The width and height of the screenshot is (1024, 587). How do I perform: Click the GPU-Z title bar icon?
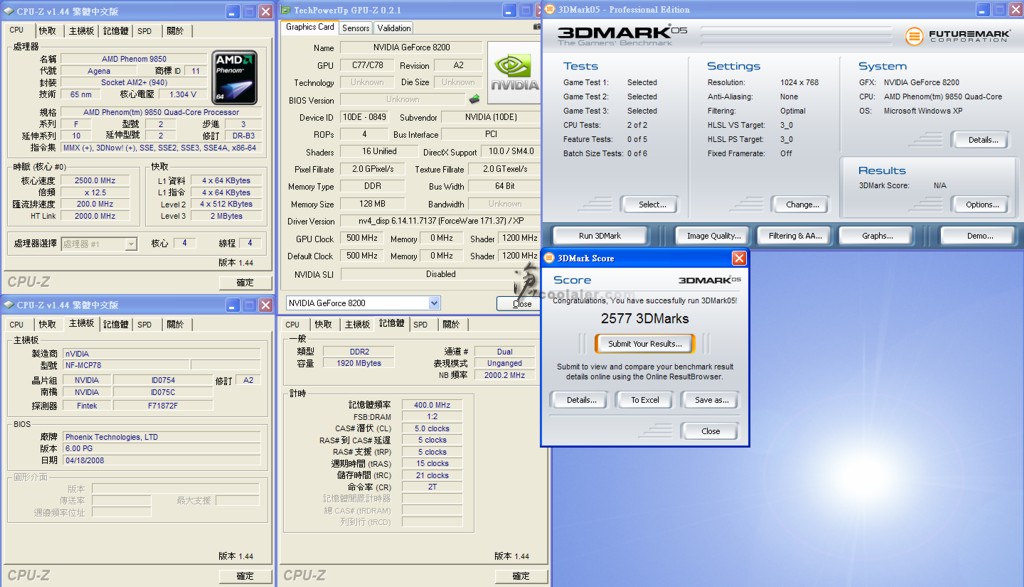[x=285, y=10]
